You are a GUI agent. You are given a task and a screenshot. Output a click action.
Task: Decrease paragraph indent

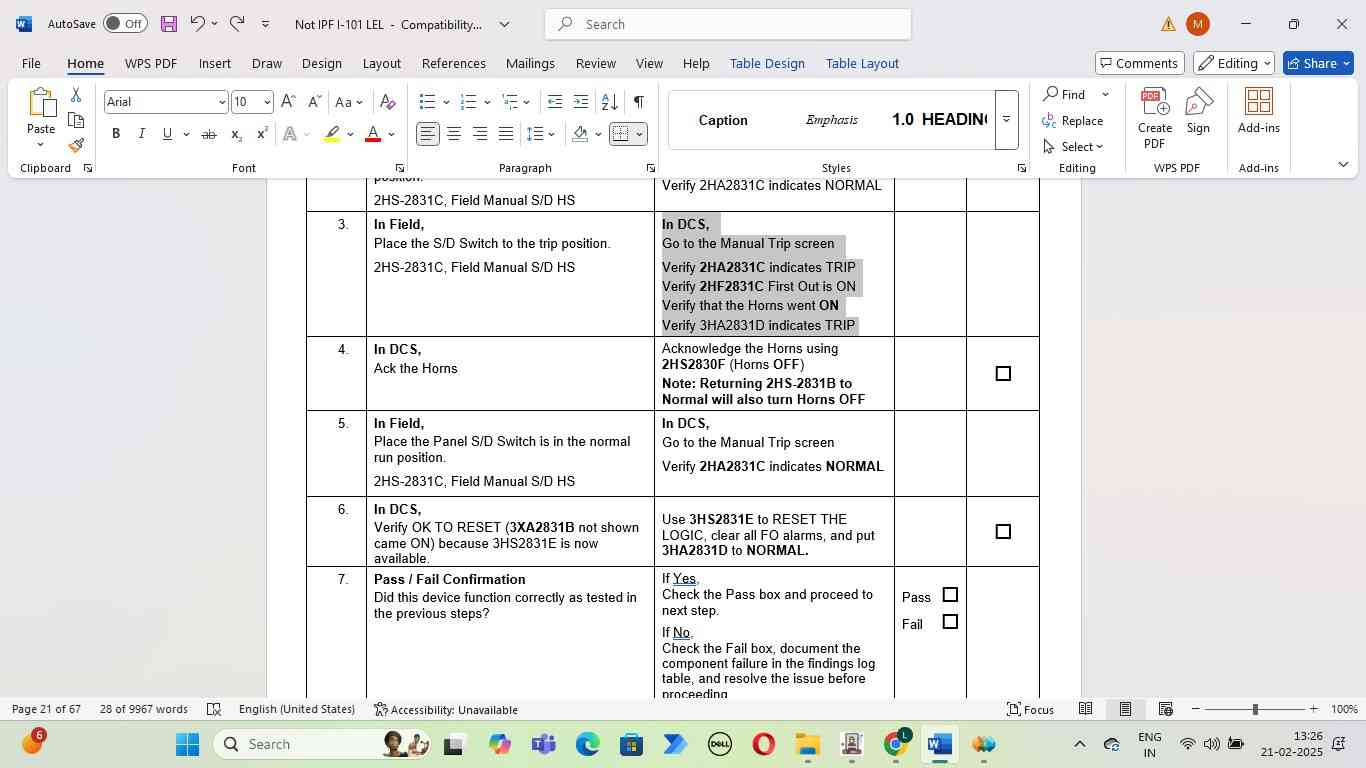tap(555, 102)
